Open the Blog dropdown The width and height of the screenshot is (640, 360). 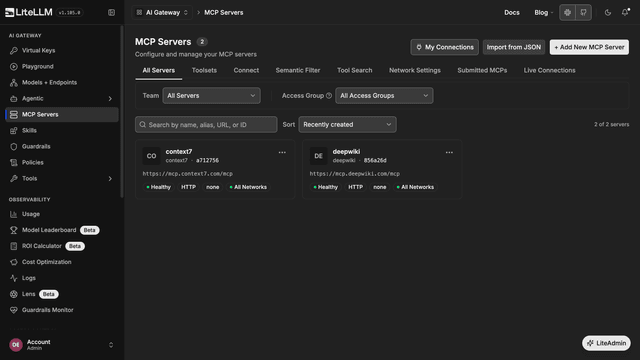tap(544, 13)
